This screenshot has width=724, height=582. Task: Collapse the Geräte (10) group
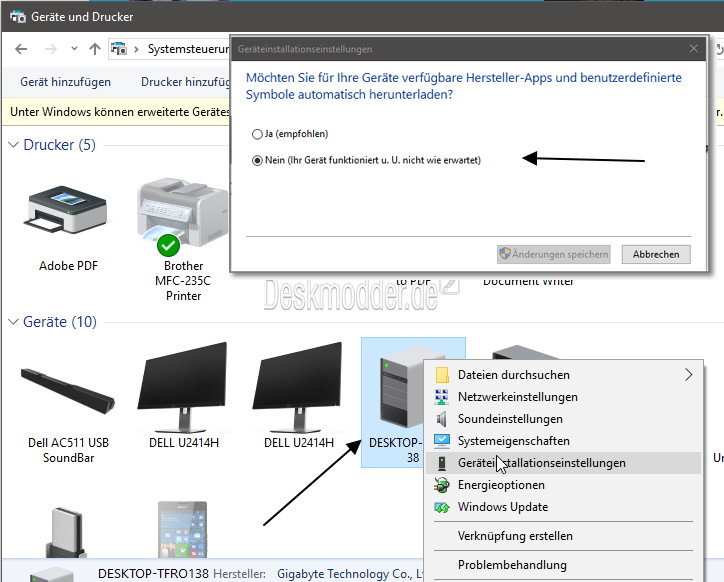point(13,322)
